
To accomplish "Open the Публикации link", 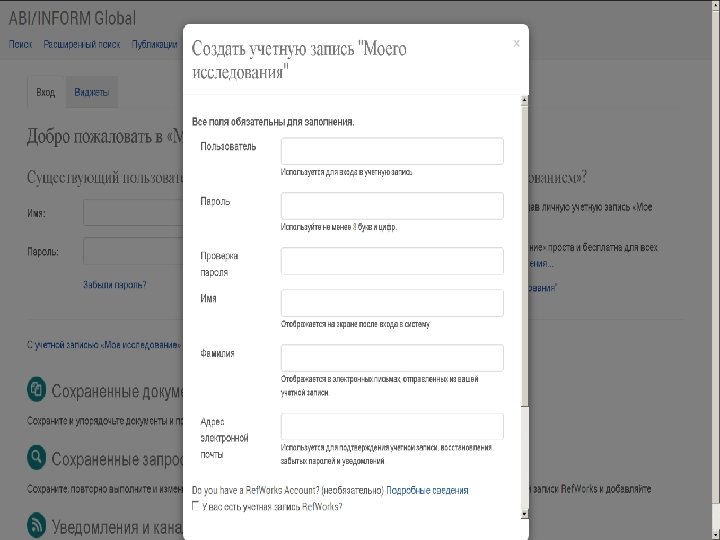I will tap(154, 45).
